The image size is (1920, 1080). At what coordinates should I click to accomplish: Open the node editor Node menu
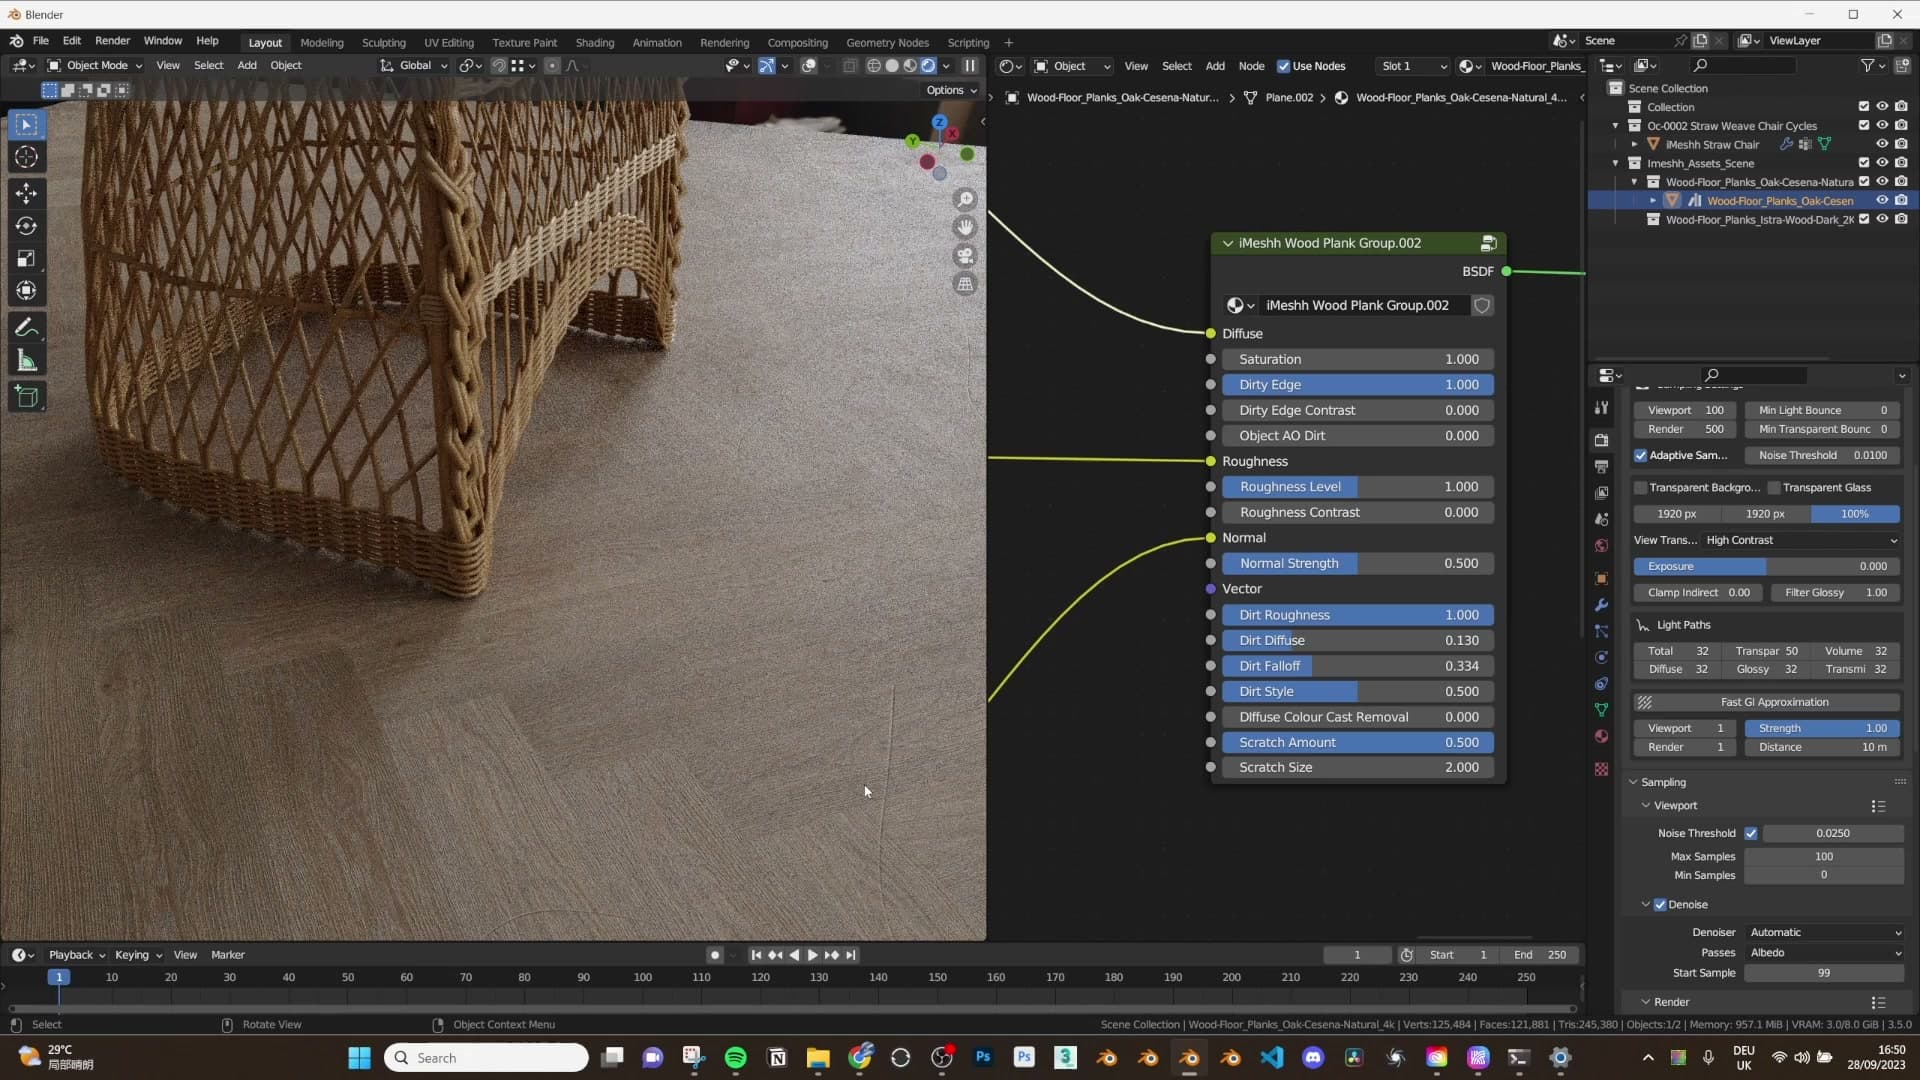[1251, 66]
